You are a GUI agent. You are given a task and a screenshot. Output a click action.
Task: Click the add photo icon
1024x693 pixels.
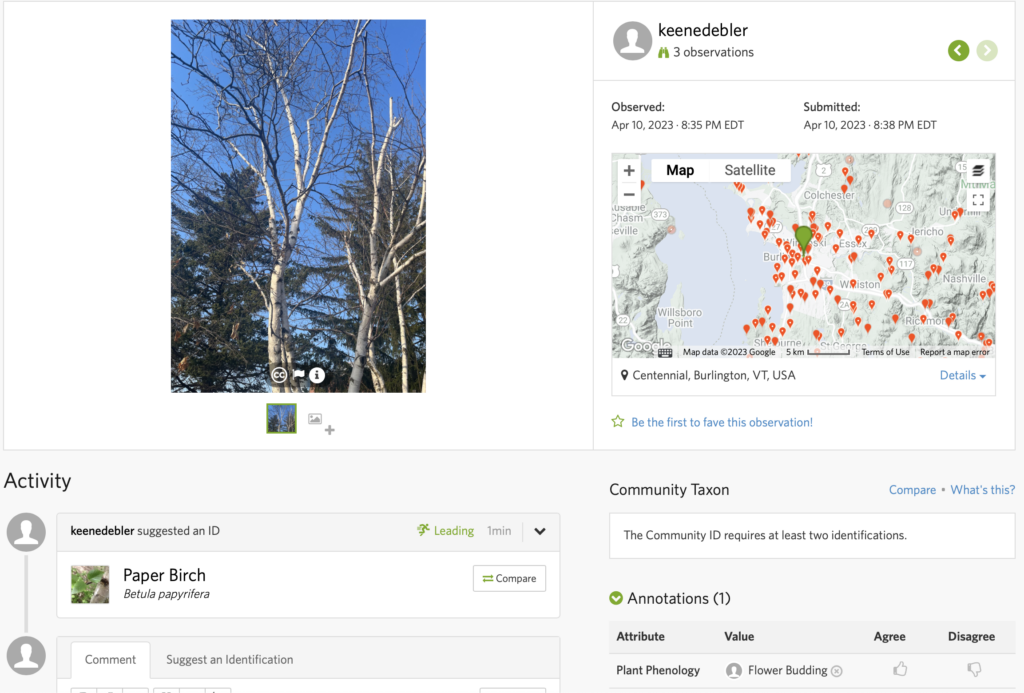tap(320, 422)
